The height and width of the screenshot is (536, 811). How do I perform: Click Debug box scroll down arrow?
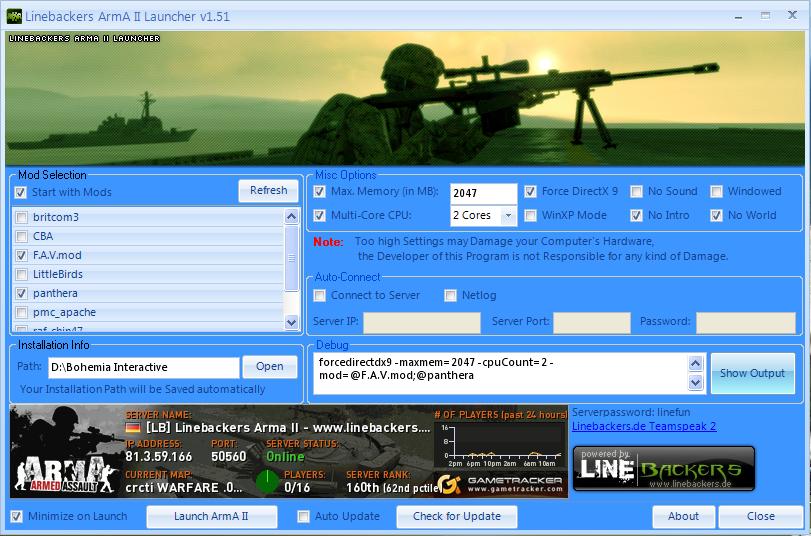[696, 382]
